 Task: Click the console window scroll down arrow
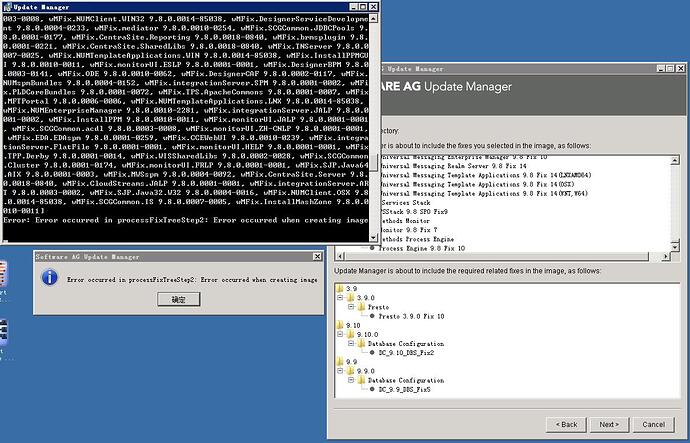click(x=373, y=238)
